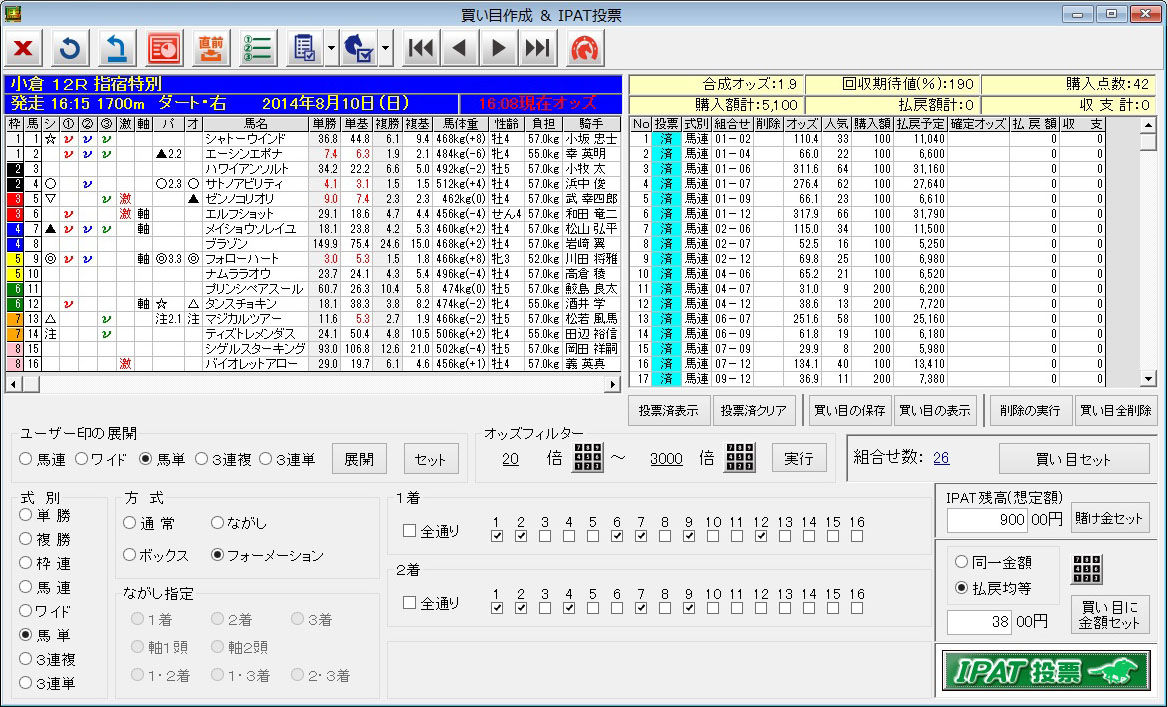
Task: Click the 買い目セット button
Action: pyautogui.click(x=1073, y=459)
